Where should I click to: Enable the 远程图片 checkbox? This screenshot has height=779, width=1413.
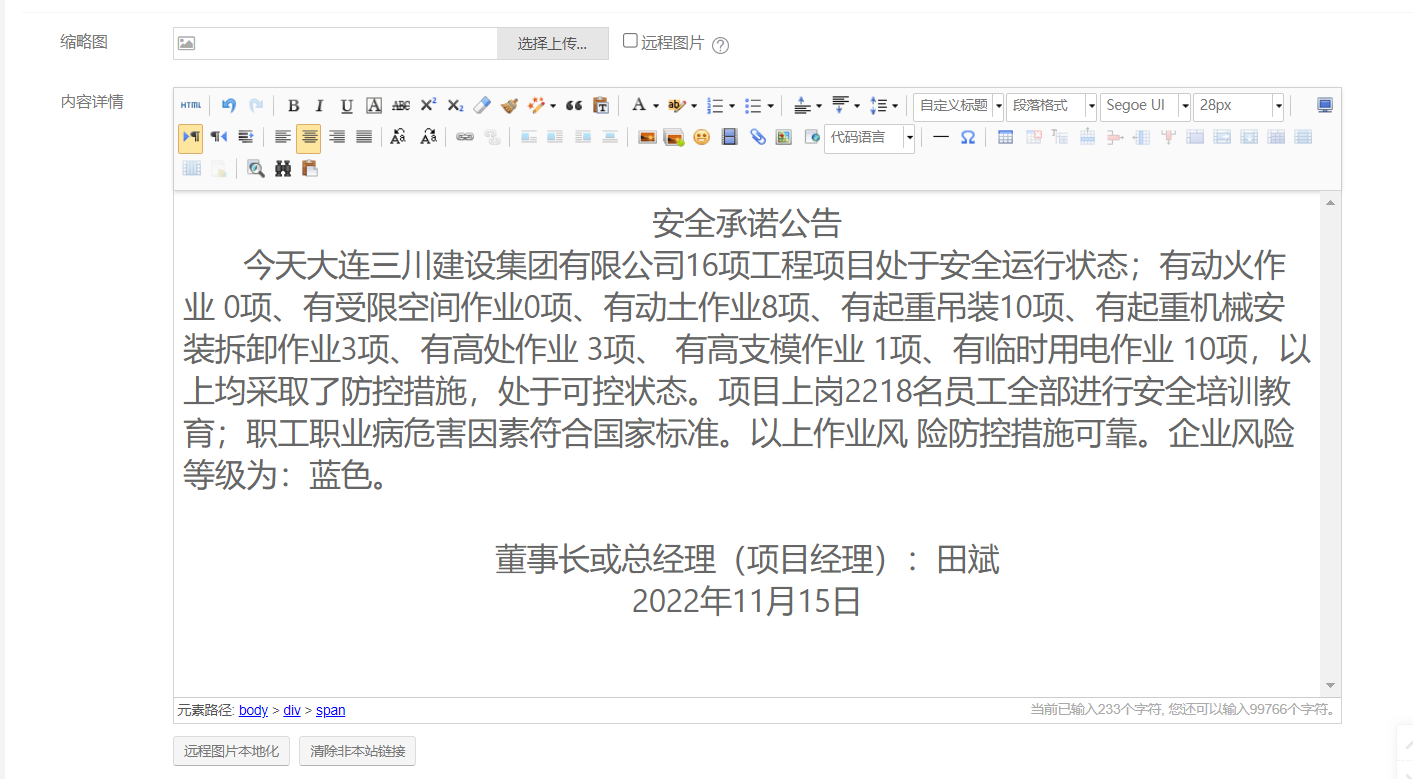(x=630, y=41)
